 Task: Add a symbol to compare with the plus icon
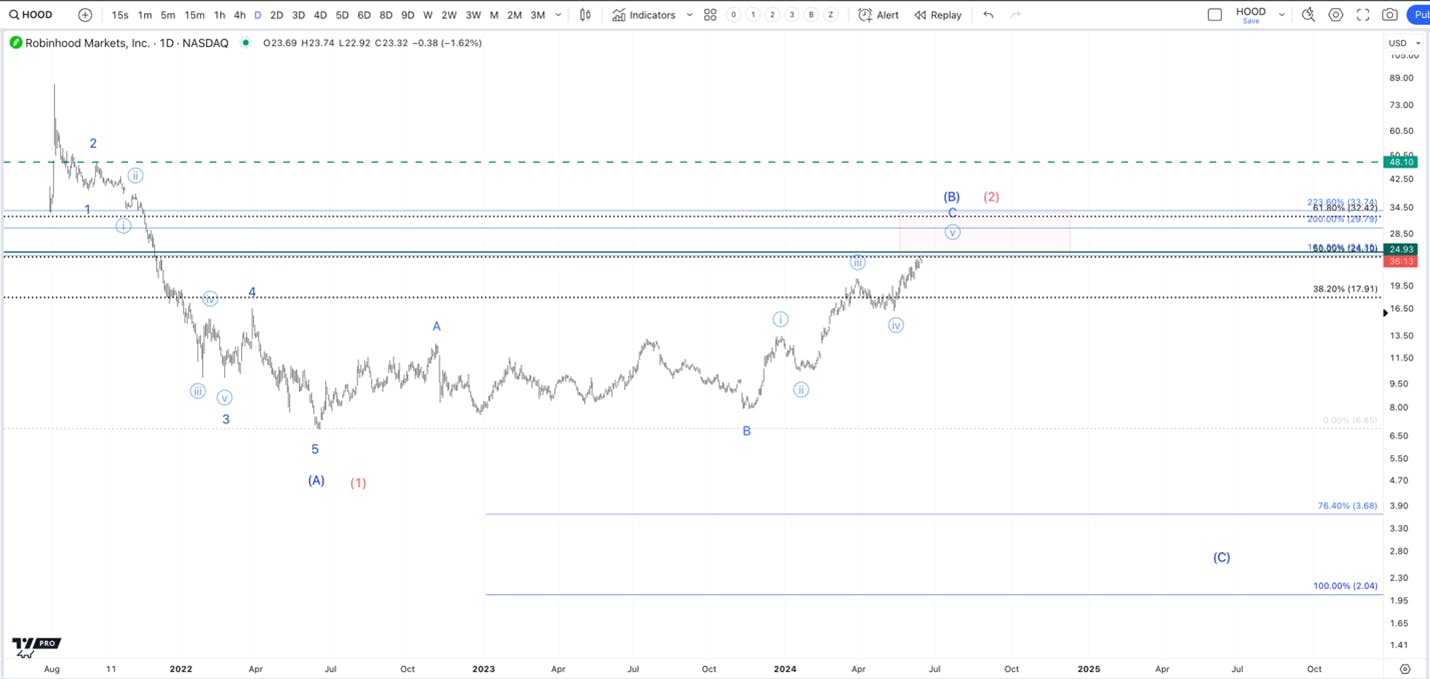pos(85,15)
